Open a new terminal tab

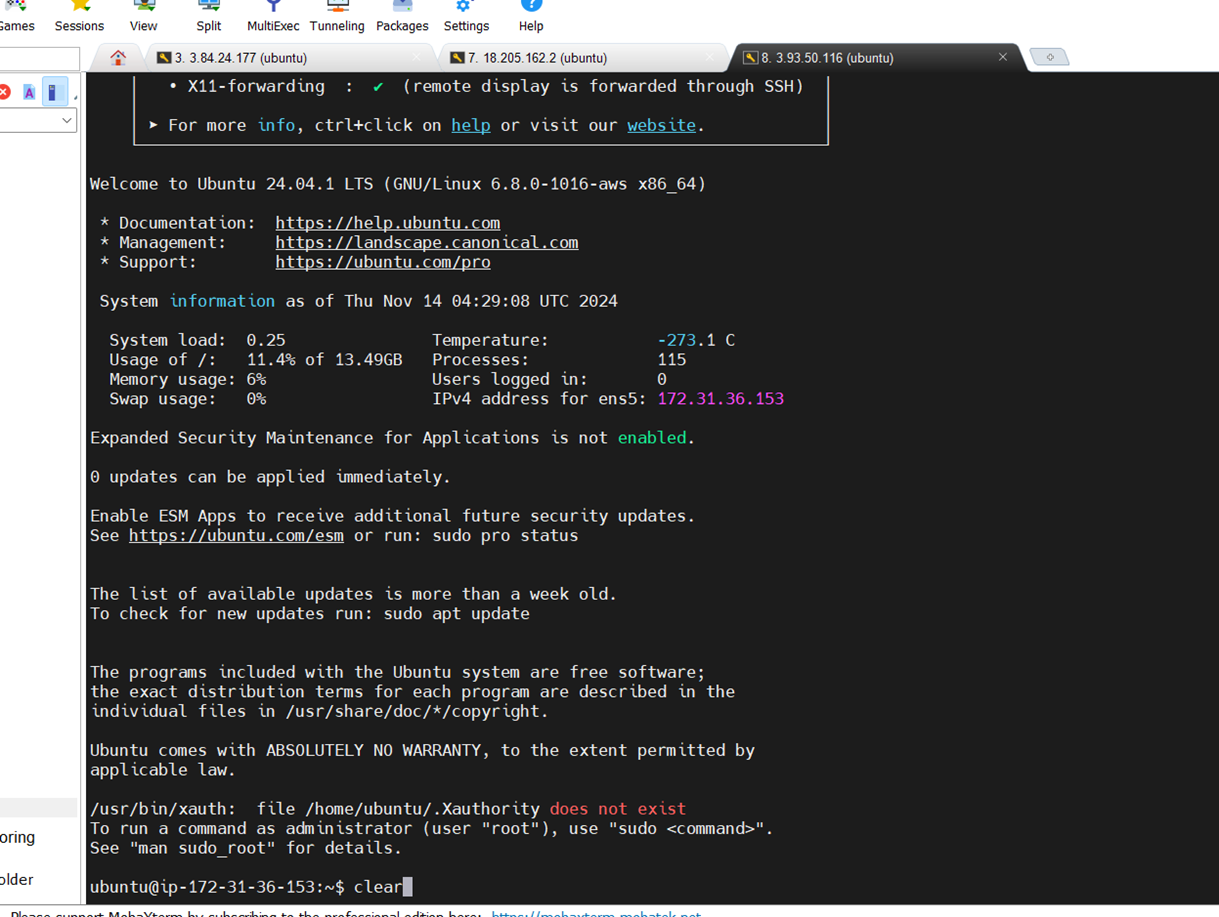pyautogui.click(x=1049, y=57)
